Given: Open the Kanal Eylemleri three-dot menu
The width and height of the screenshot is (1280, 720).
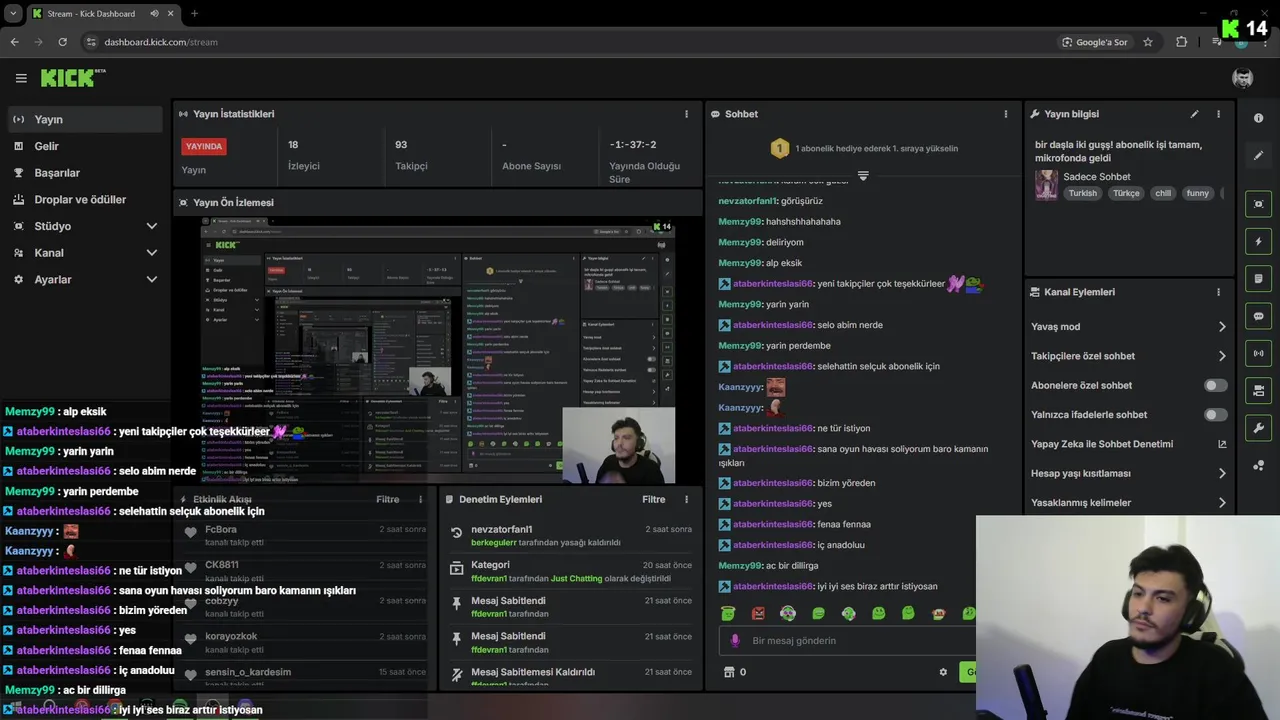Looking at the screenshot, I should click(1218, 292).
